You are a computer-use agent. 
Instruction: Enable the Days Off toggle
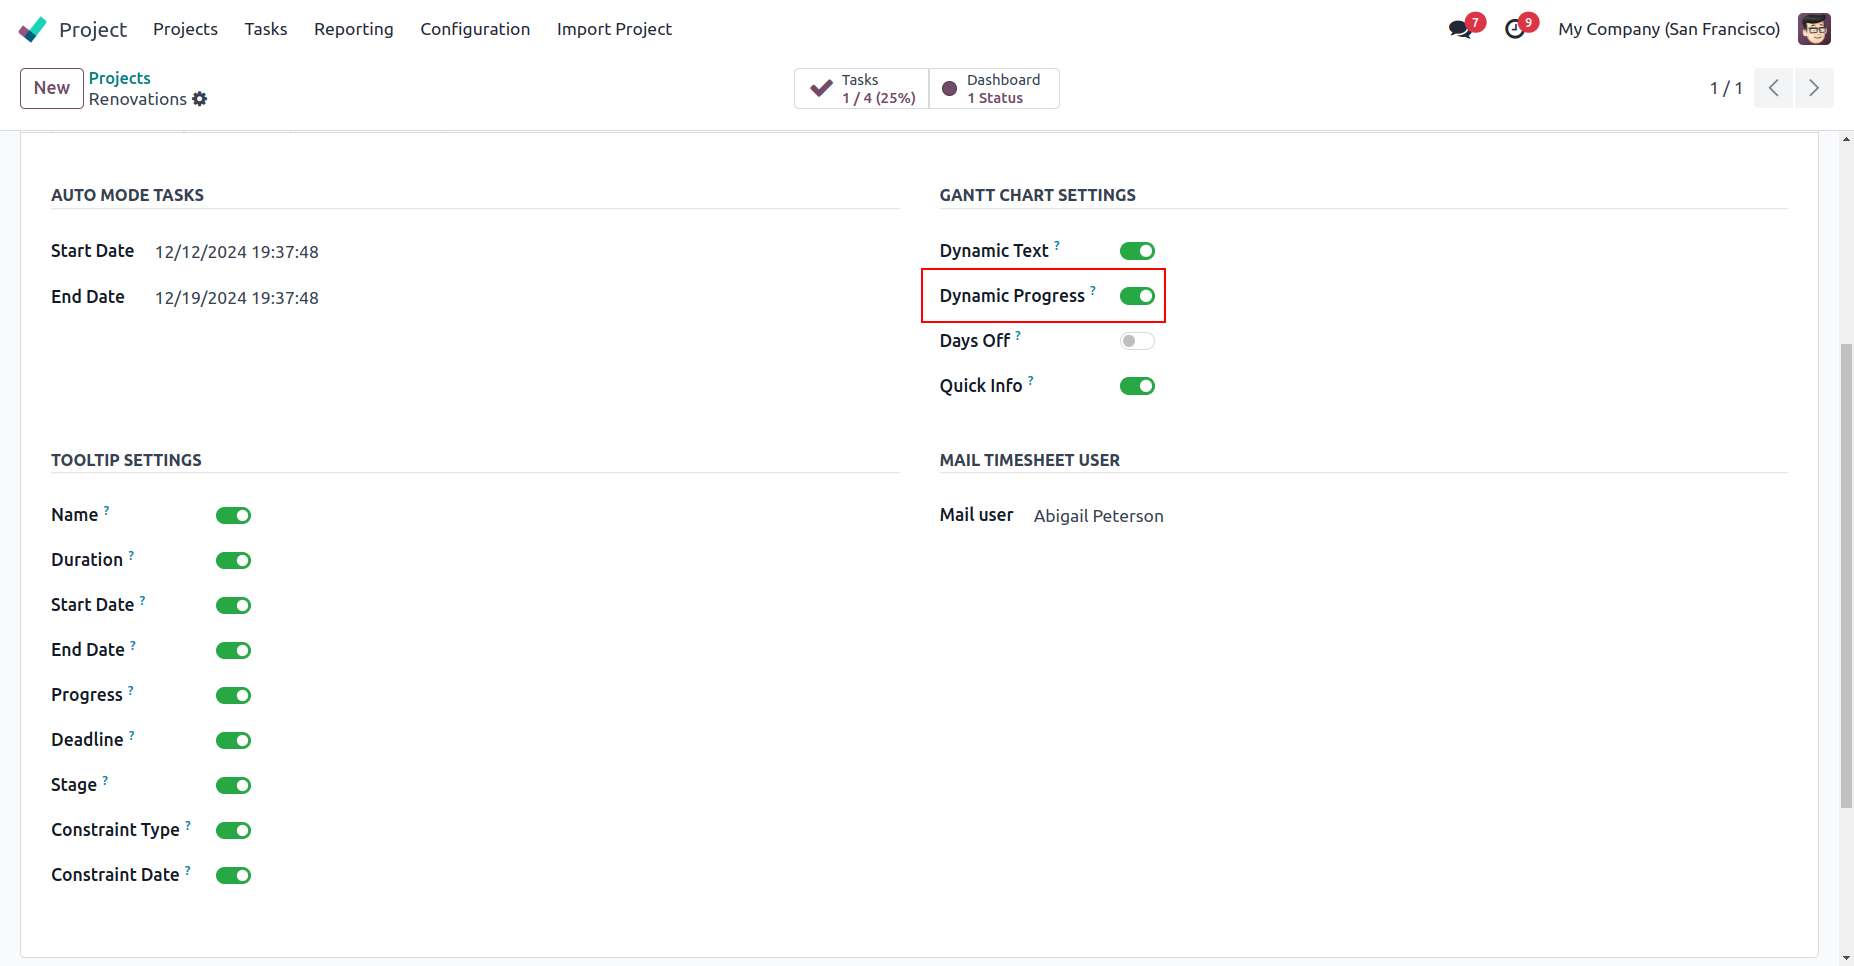point(1137,341)
